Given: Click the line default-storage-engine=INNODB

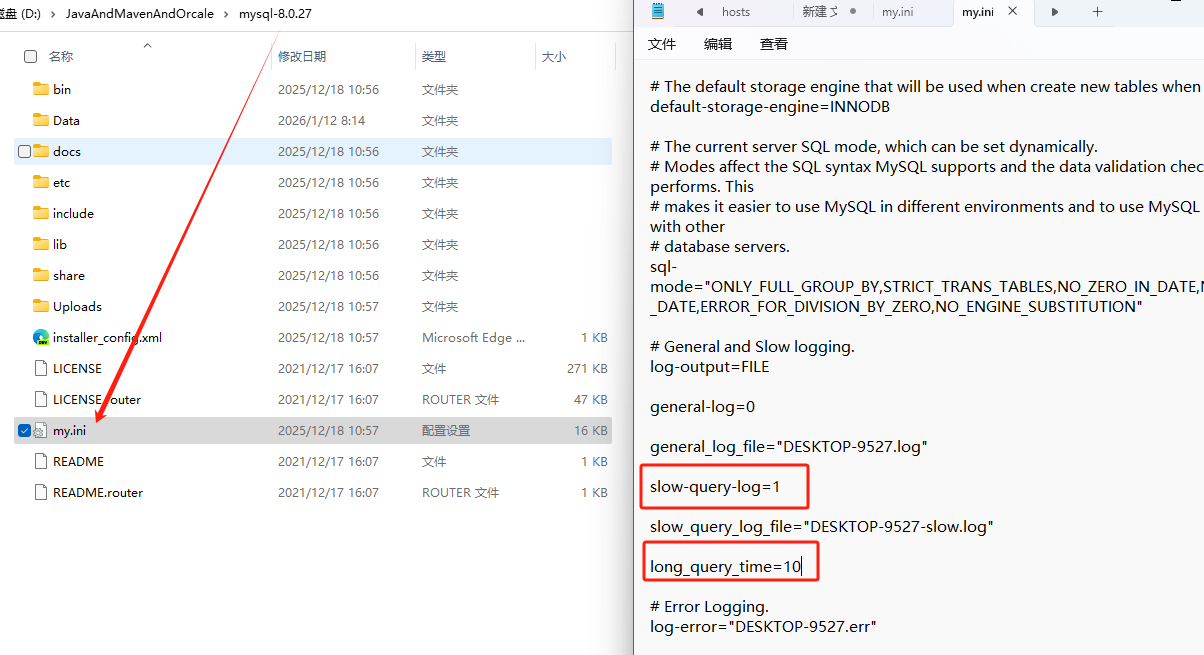Looking at the screenshot, I should pos(770,106).
